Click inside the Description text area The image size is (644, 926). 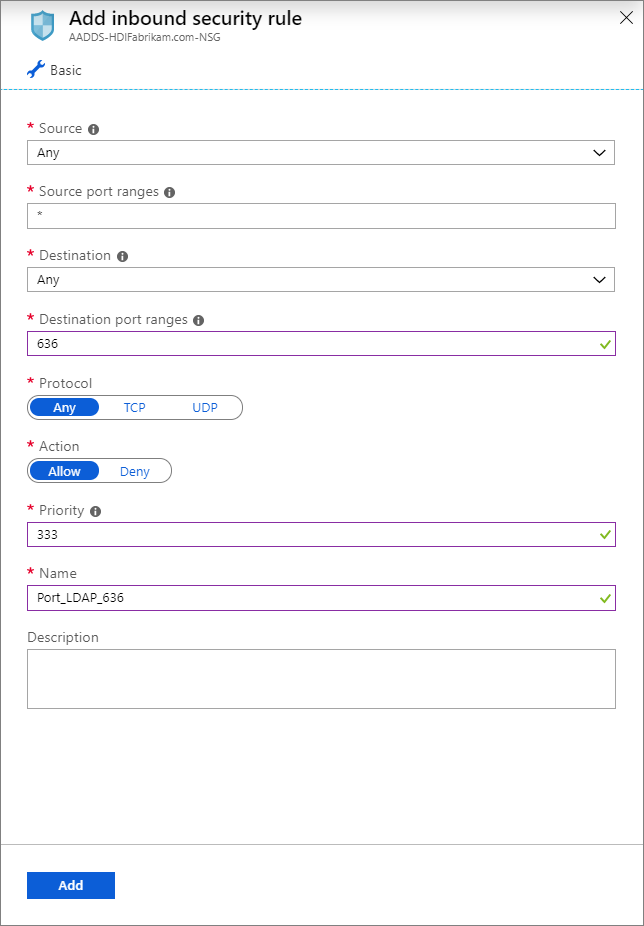click(x=320, y=678)
